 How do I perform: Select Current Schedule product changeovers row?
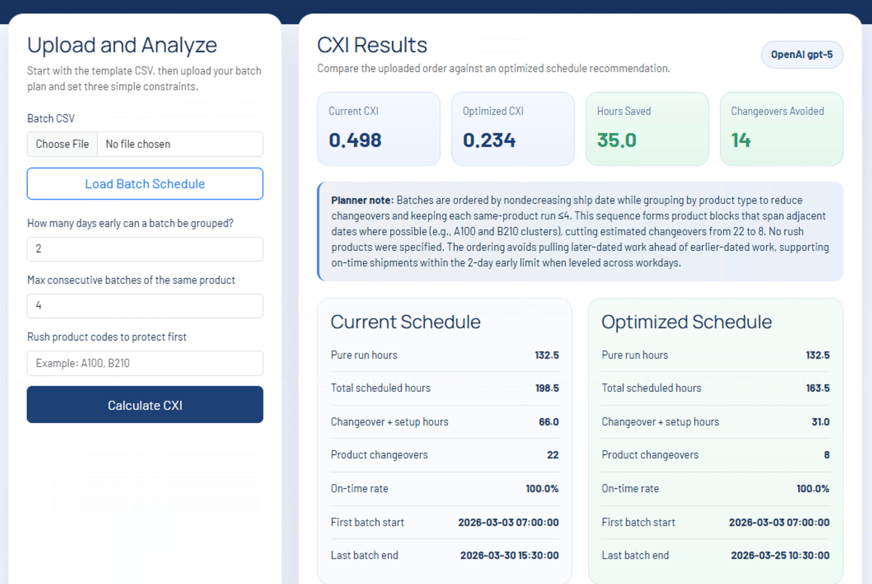click(x=444, y=455)
